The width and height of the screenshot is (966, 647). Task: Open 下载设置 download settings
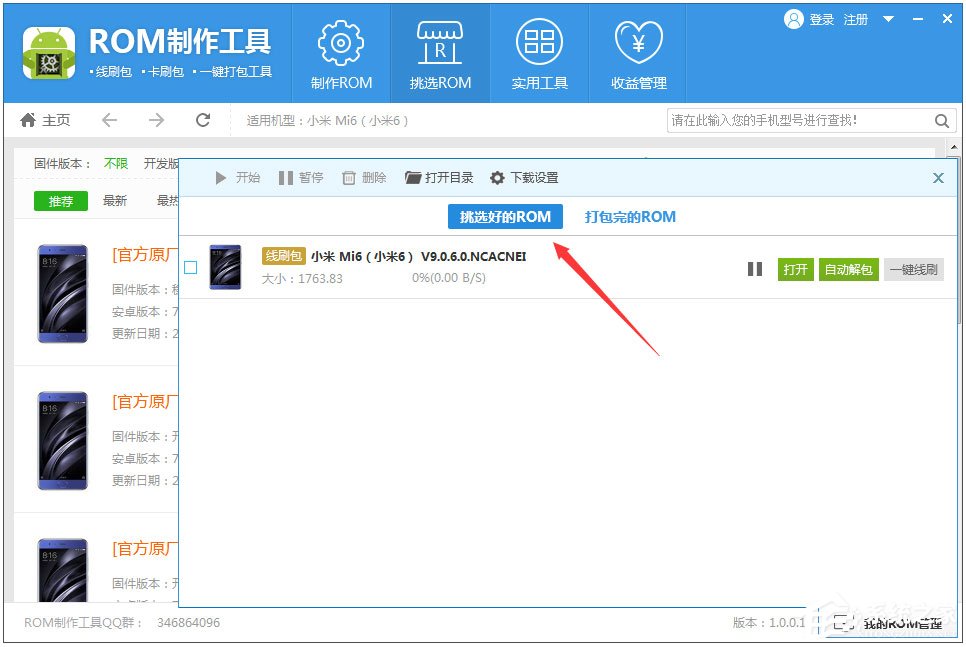pos(524,178)
